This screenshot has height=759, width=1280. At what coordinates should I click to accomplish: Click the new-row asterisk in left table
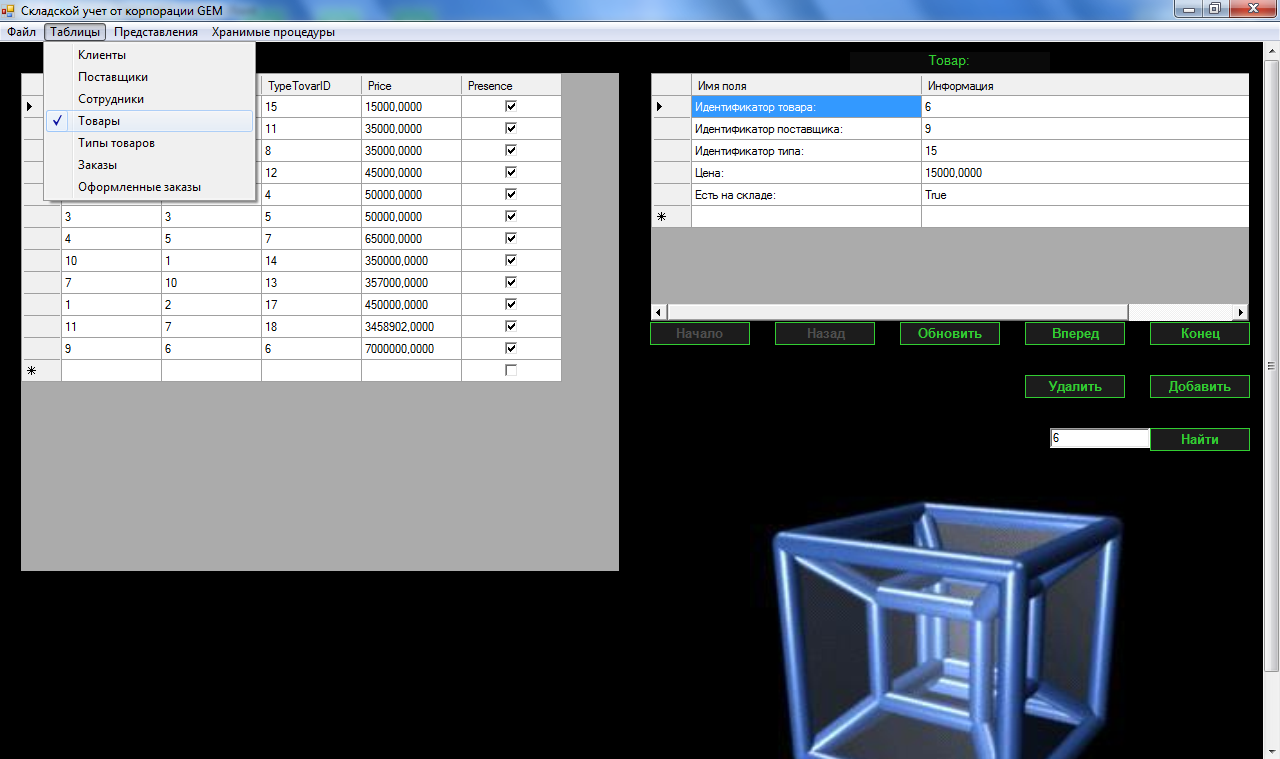pos(32,371)
